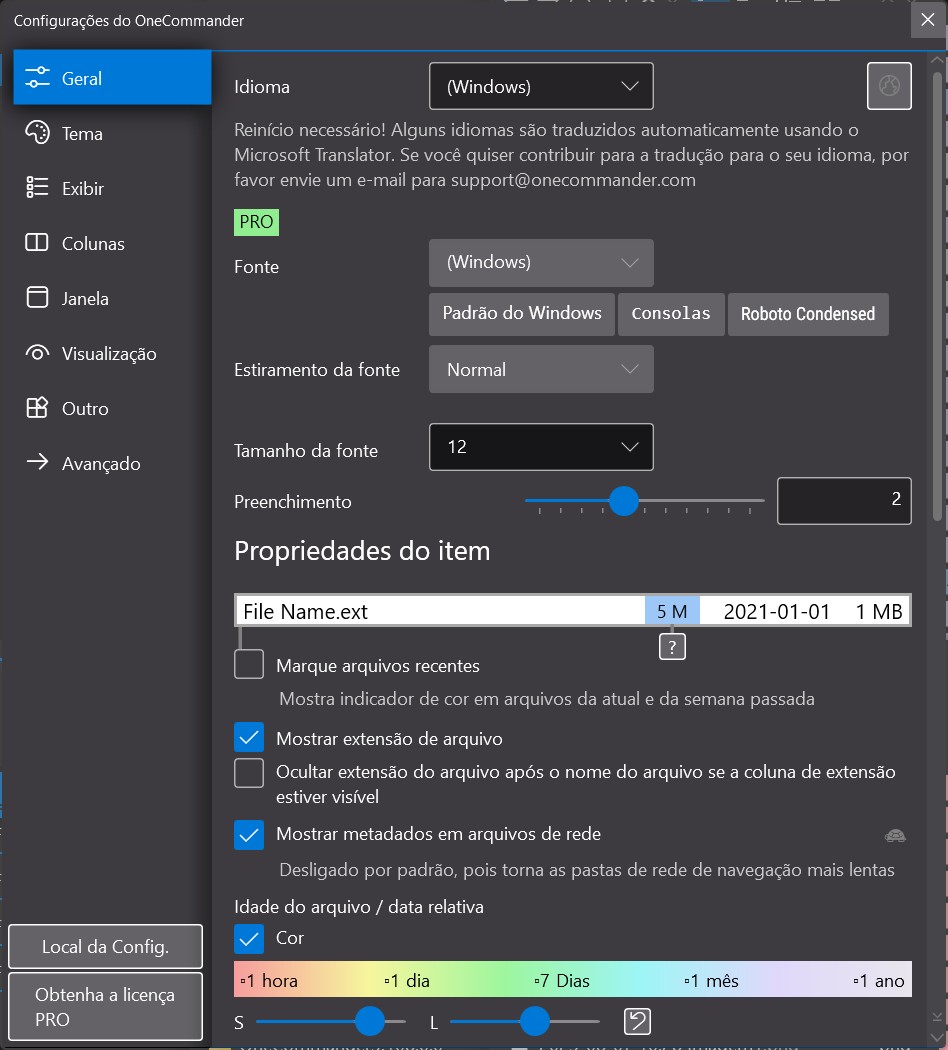Click the turtle slow-performance icon
Viewport: 948px width, 1050px height.
click(895, 835)
